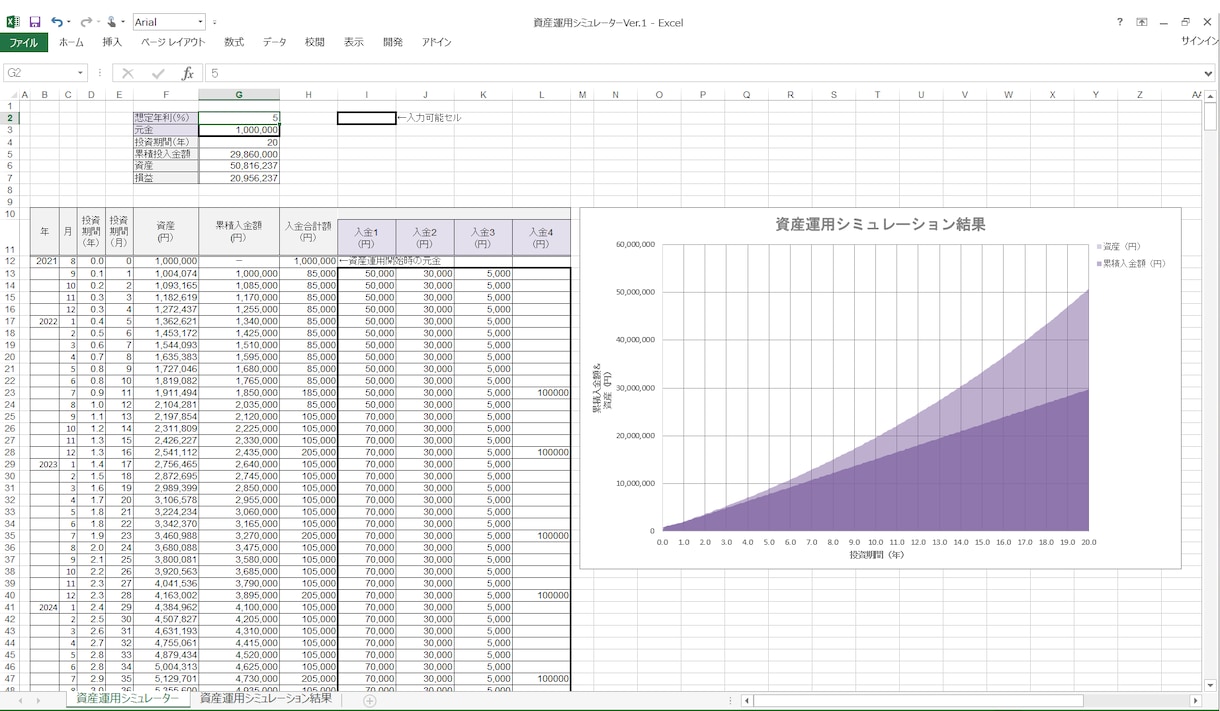1220x711 pixels.
Task: Switch to 資産運用シミュレーション結果 sheet tab
Action: coord(266,699)
